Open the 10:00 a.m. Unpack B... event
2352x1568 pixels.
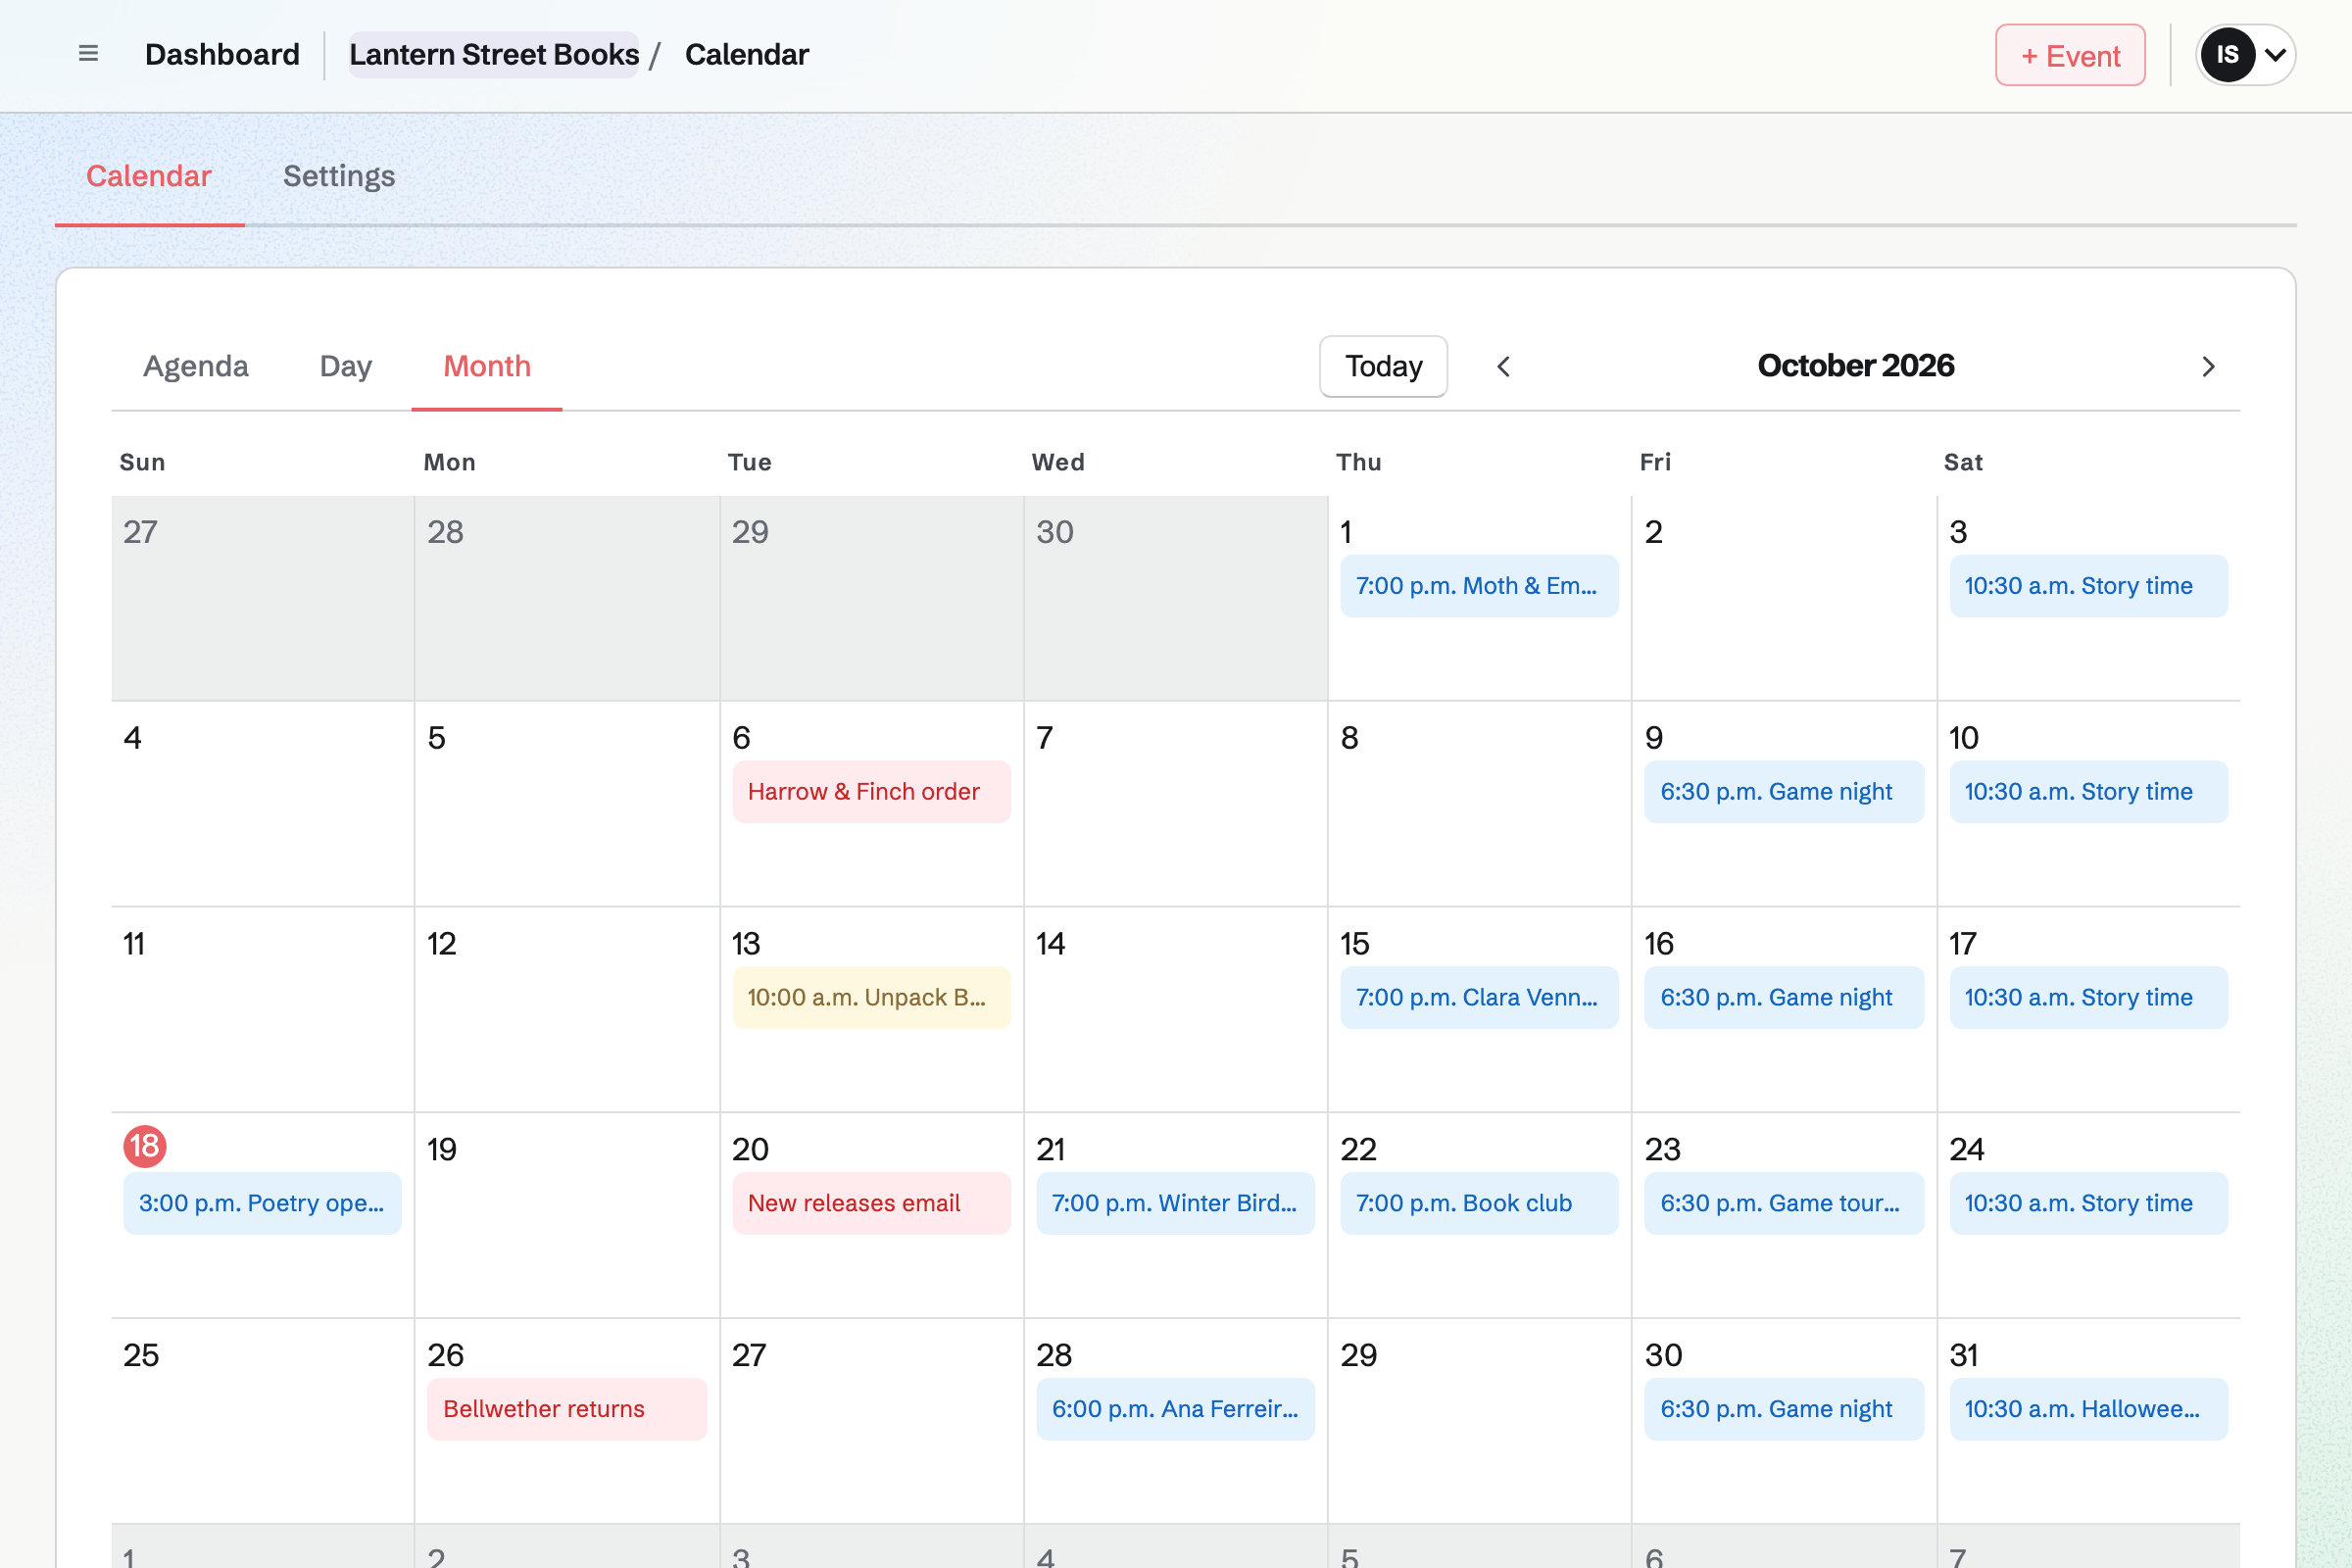pyautogui.click(x=872, y=998)
